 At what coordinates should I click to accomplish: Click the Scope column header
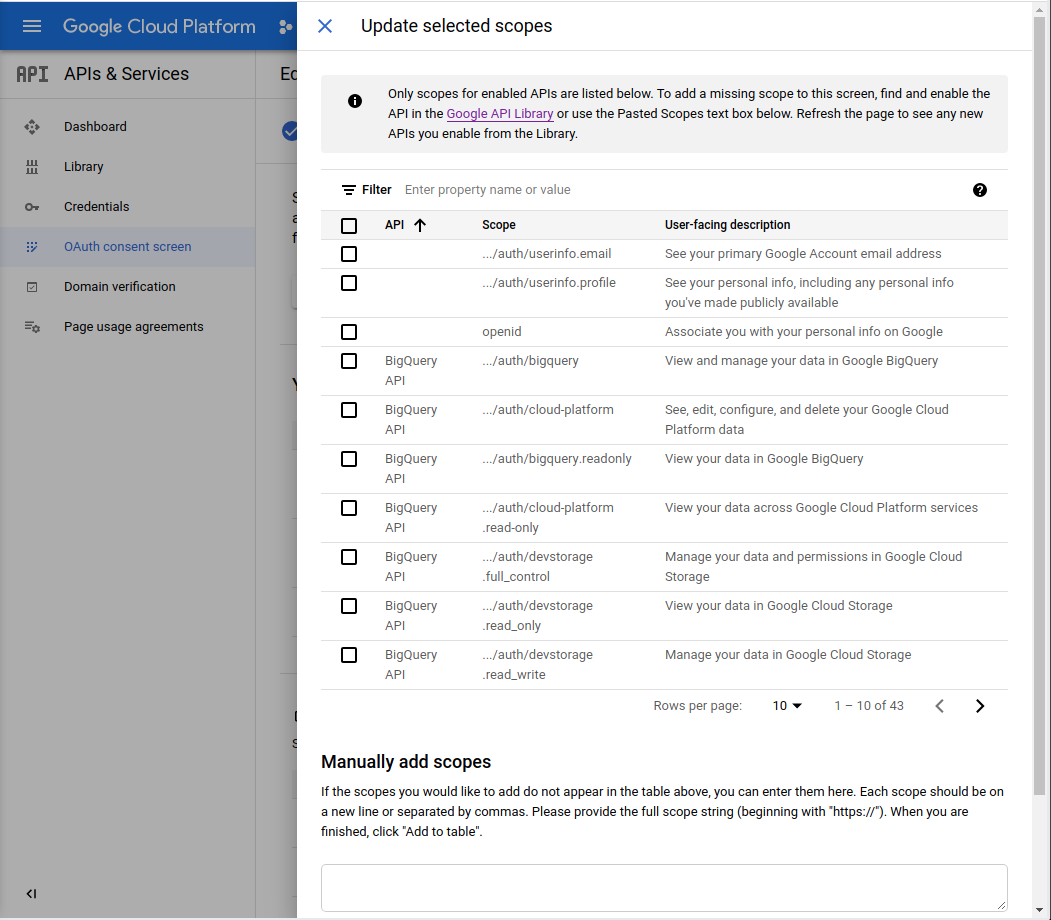(x=499, y=225)
